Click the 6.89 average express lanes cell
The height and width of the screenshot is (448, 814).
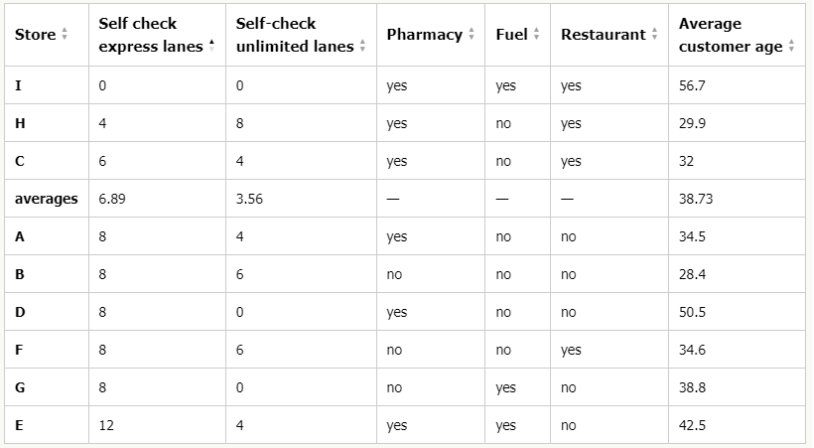coord(157,199)
